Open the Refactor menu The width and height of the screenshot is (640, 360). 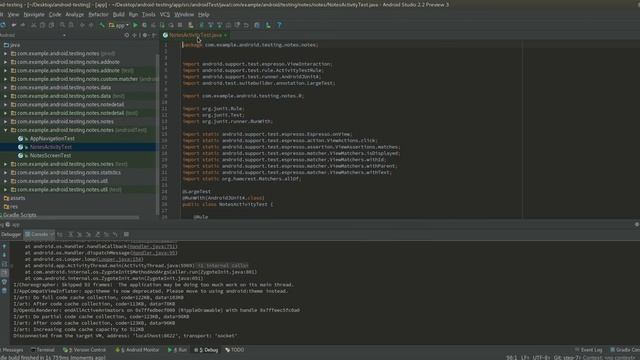[98, 15]
